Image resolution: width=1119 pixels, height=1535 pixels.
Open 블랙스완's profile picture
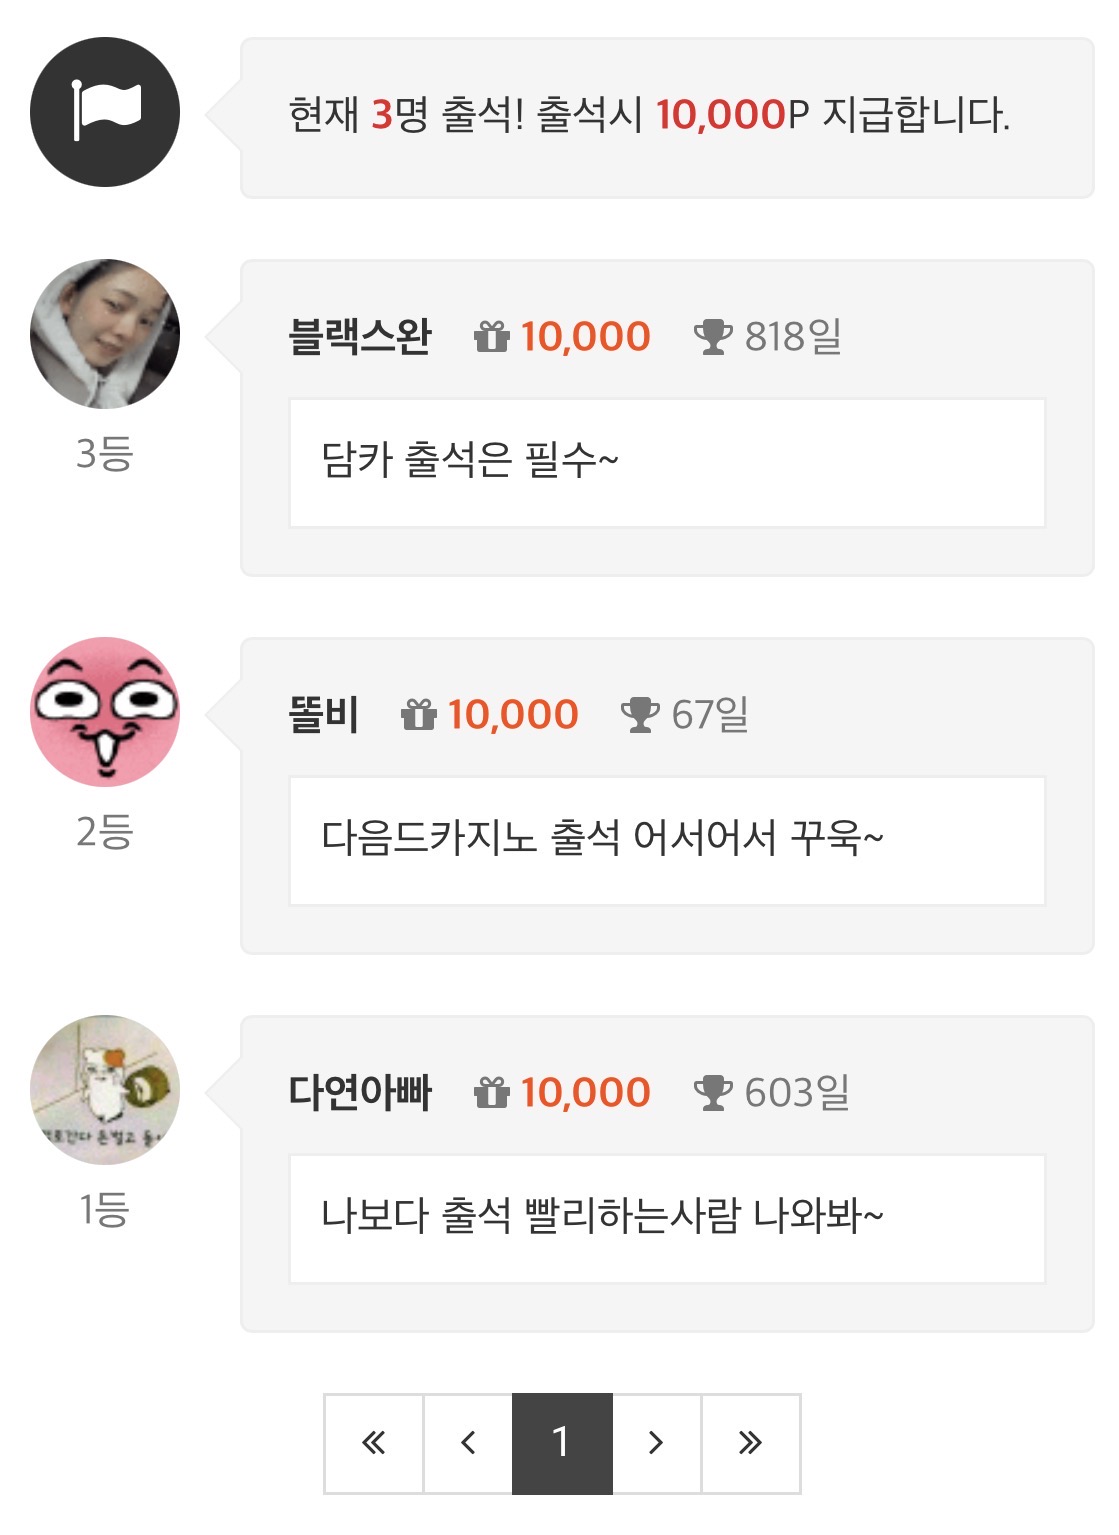tap(105, 334)
